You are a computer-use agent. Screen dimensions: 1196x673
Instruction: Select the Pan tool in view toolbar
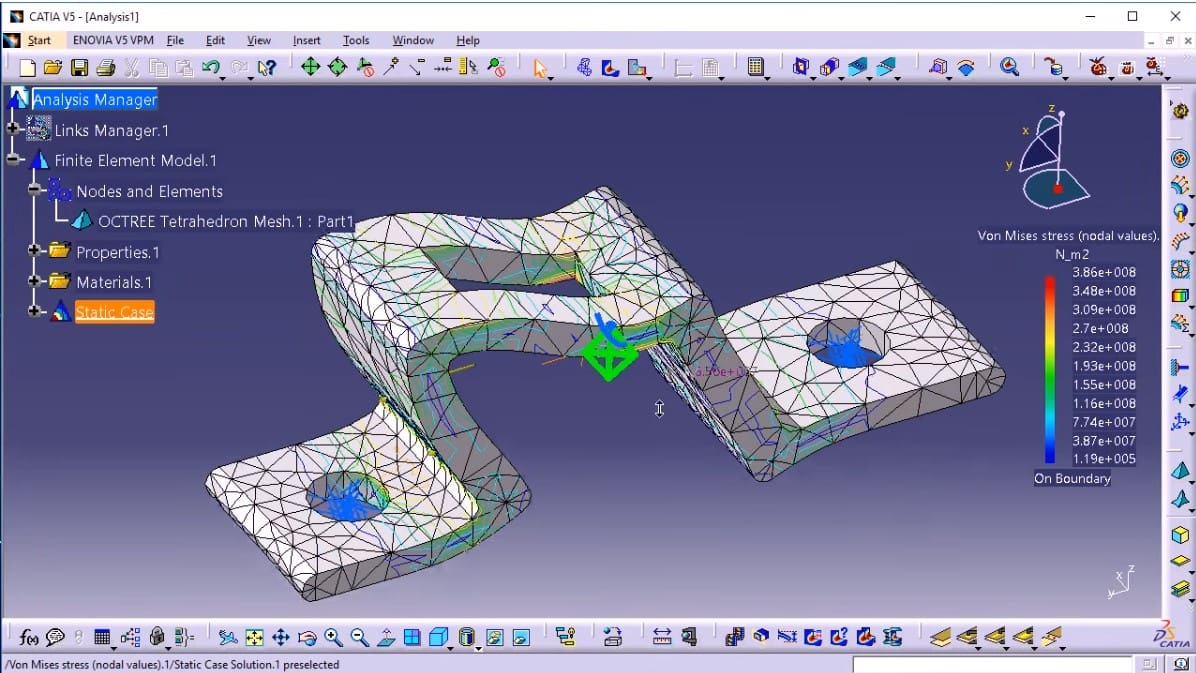(x=280, y=637)
